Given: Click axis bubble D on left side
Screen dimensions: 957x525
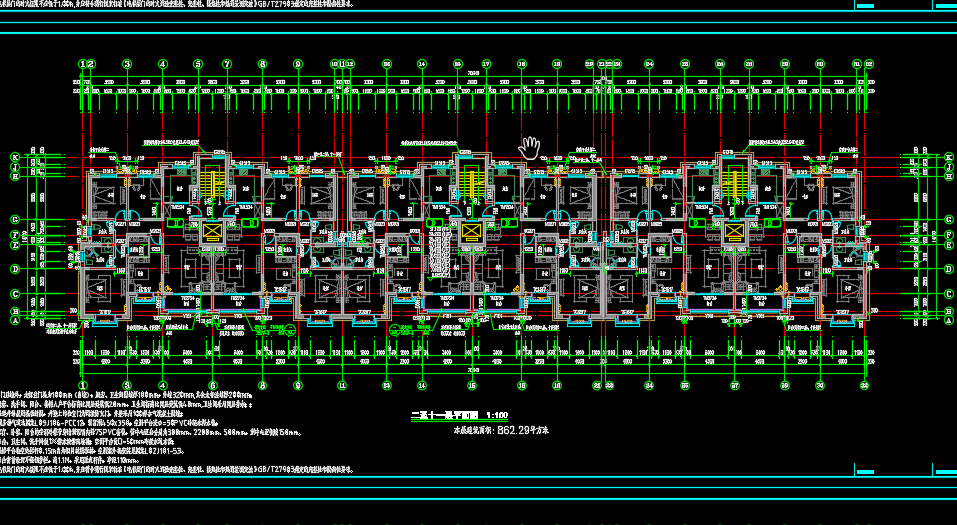Looking at the screenshot, I should (15, 269).
